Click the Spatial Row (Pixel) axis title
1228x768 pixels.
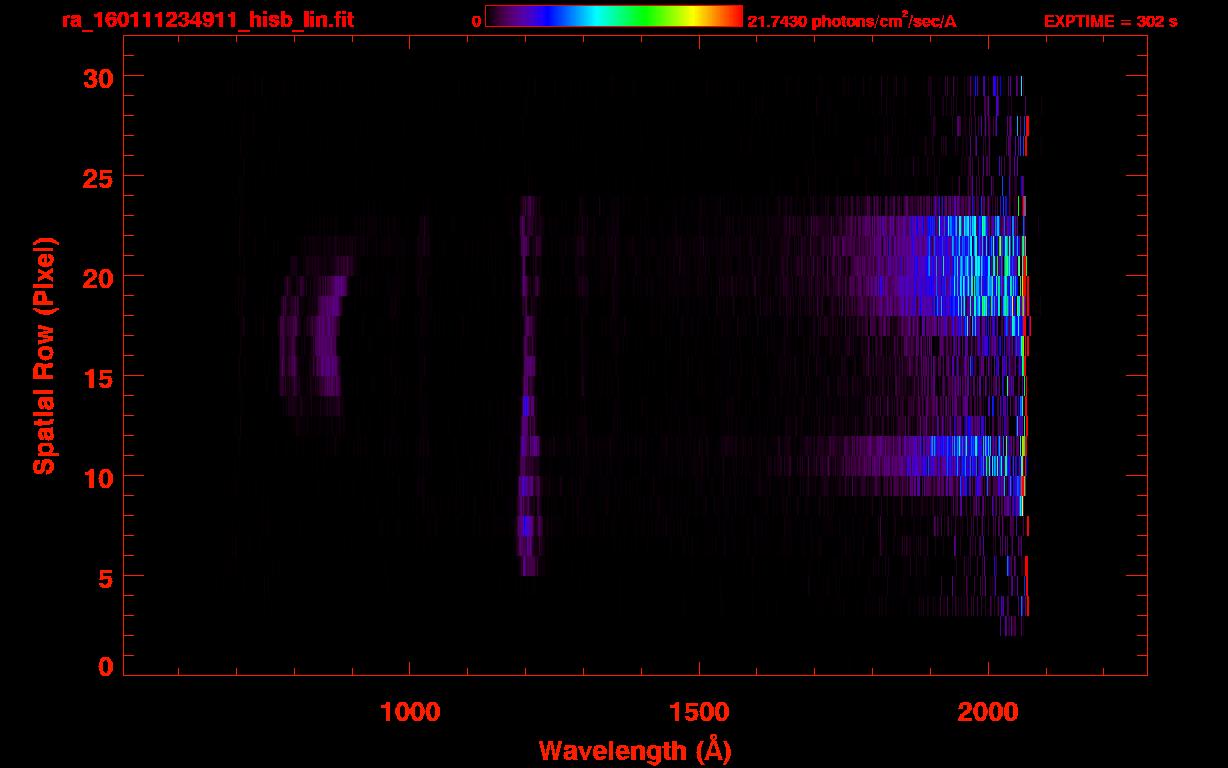point(43,355)
